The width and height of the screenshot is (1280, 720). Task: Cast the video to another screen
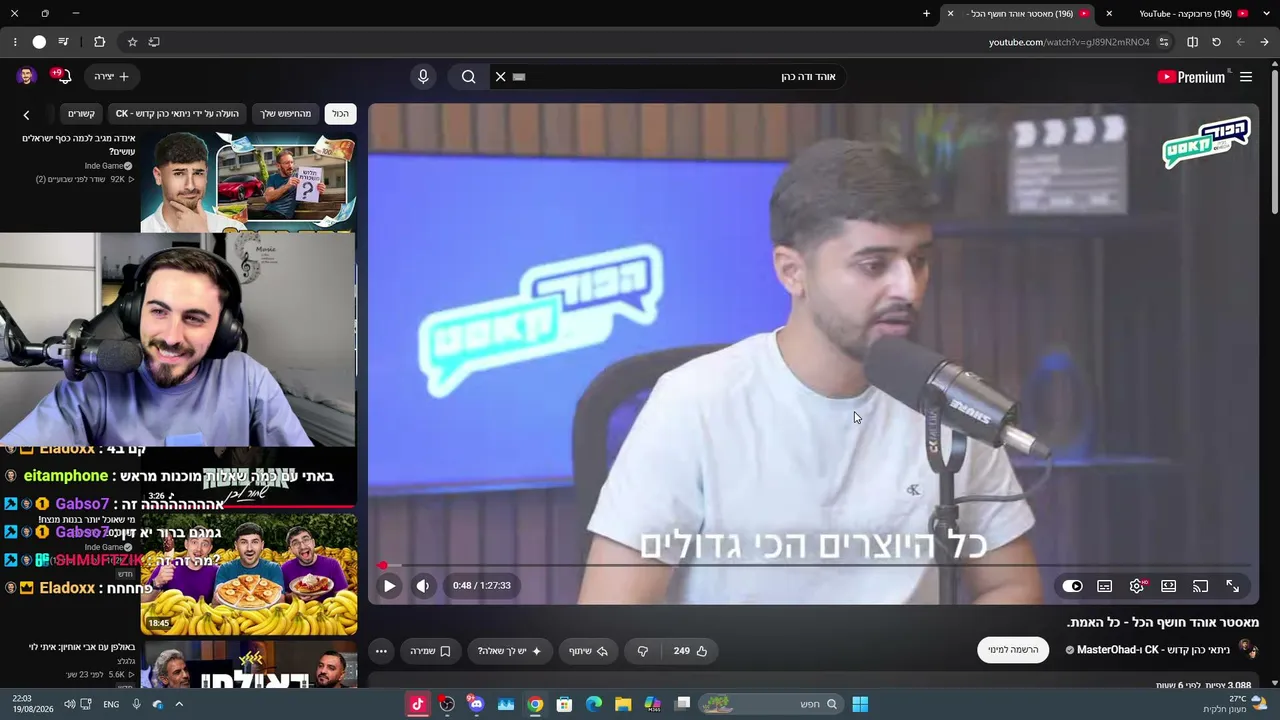[1200, 586]
